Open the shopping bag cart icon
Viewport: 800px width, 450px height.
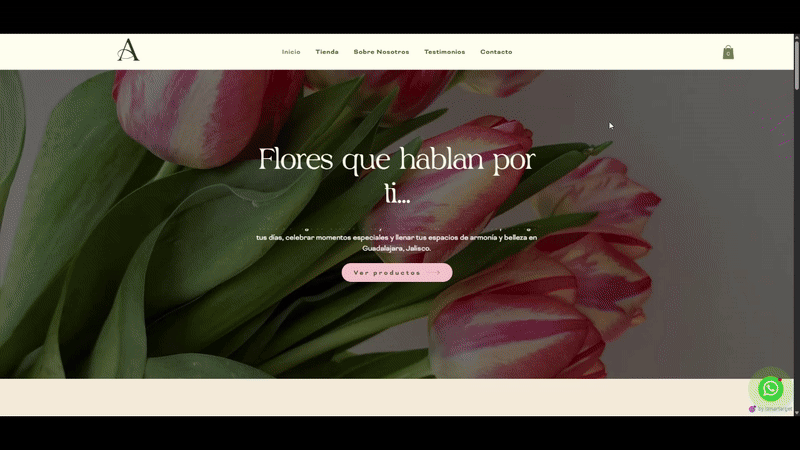click(728, 52)
